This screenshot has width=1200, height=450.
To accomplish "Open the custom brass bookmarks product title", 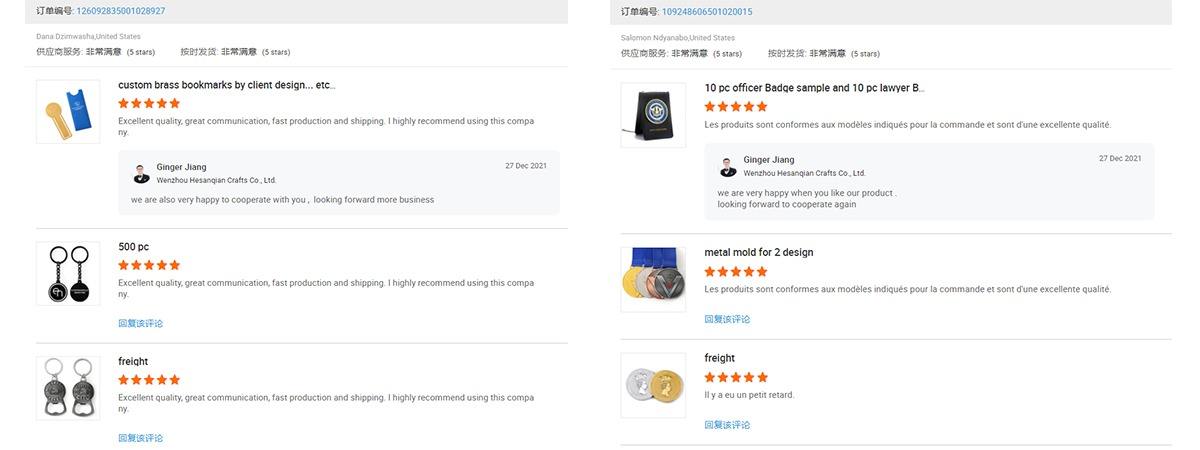I will [x=226, y=85].
